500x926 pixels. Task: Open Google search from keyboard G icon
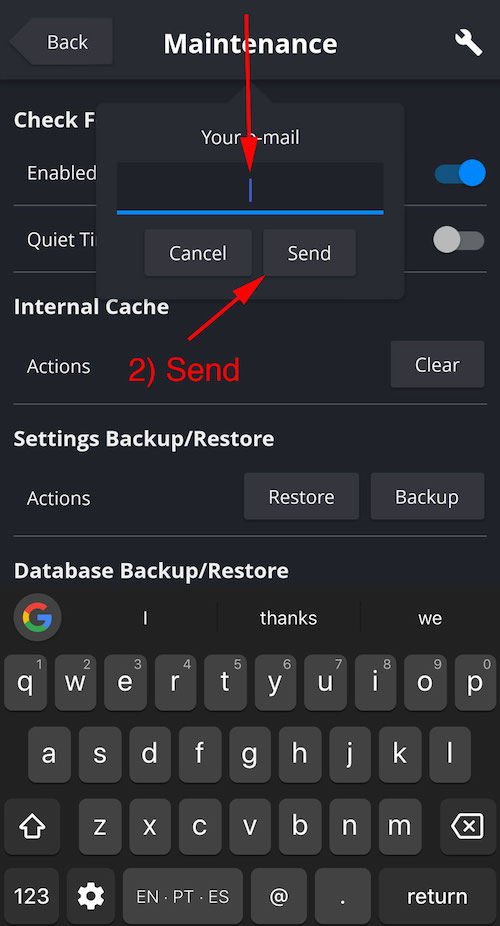[37, 618]
